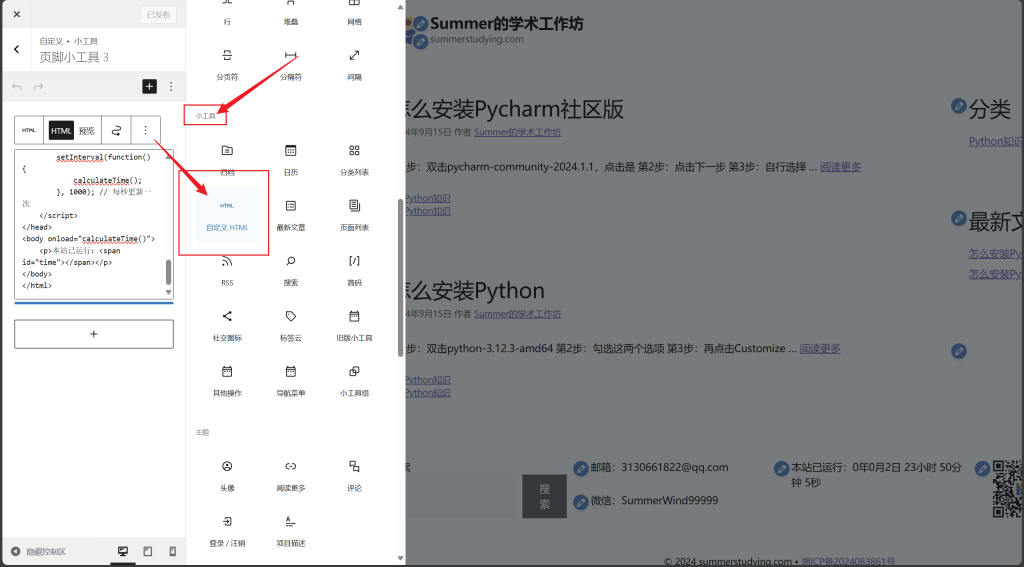This screenshot has width=1024, height=567.
Task: Insert the RSS widget block
Action: point(227,270)
